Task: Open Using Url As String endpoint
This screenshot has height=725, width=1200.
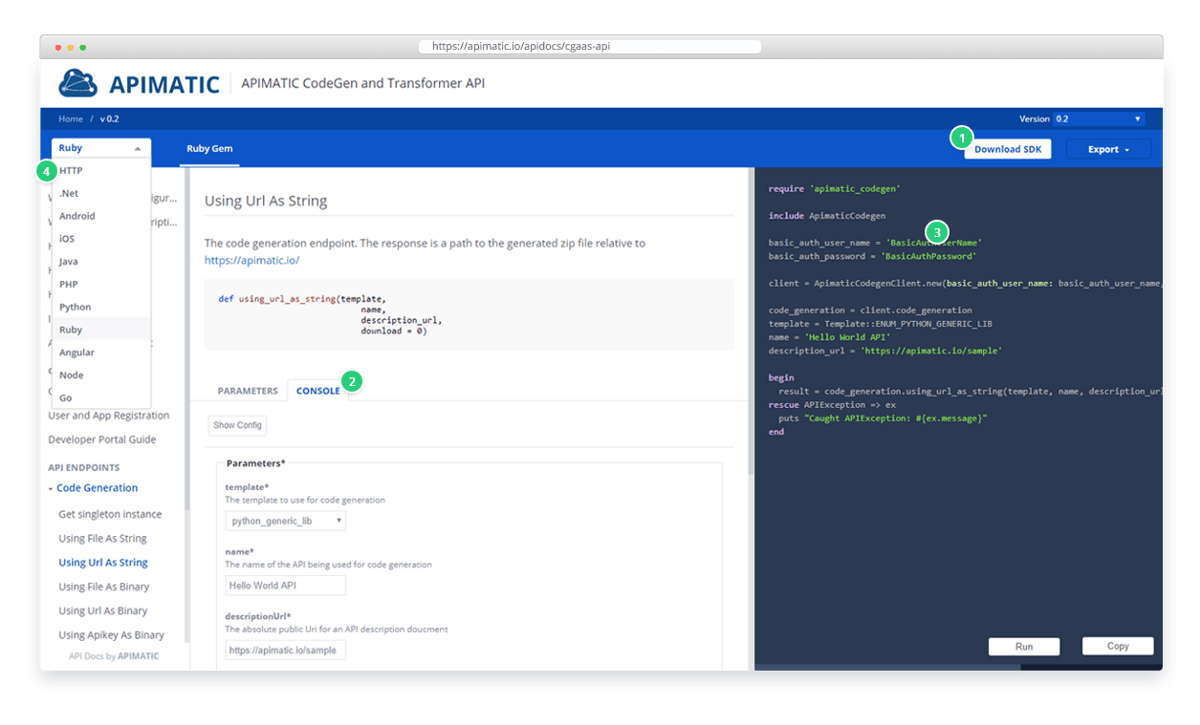Action: coord(103,562)
